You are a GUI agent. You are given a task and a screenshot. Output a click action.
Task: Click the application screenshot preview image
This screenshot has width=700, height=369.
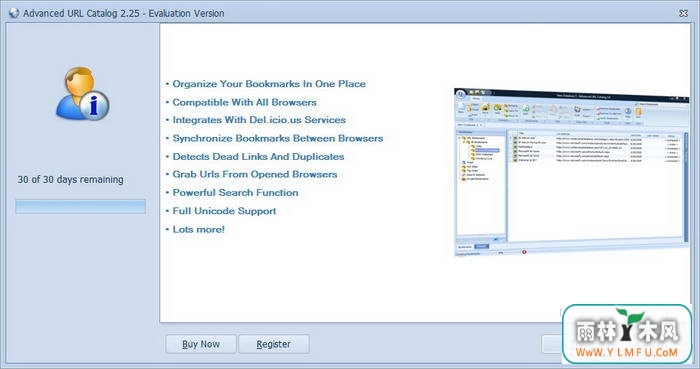tap(571, 172)
